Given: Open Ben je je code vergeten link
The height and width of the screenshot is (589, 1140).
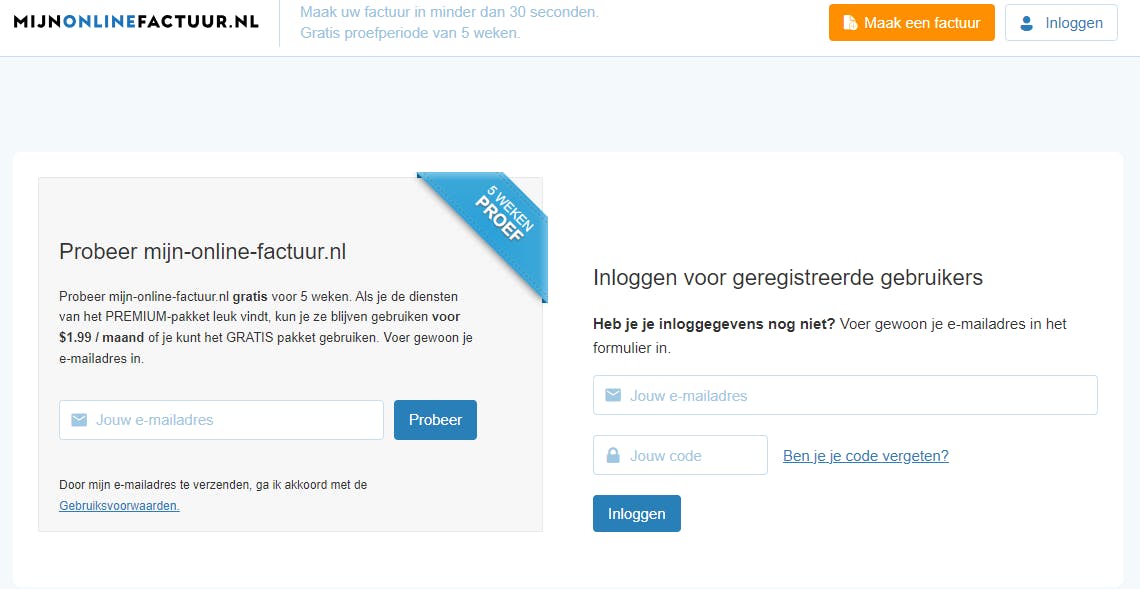Looking at the screenshot, I should point(865,456).
